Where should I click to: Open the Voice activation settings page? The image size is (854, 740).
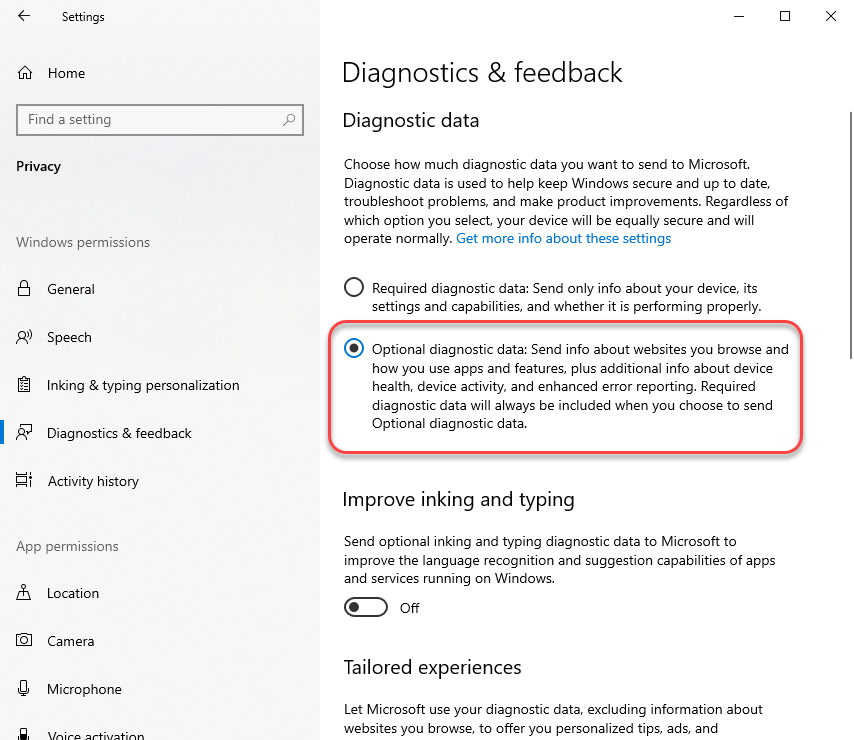click(95, 735)
